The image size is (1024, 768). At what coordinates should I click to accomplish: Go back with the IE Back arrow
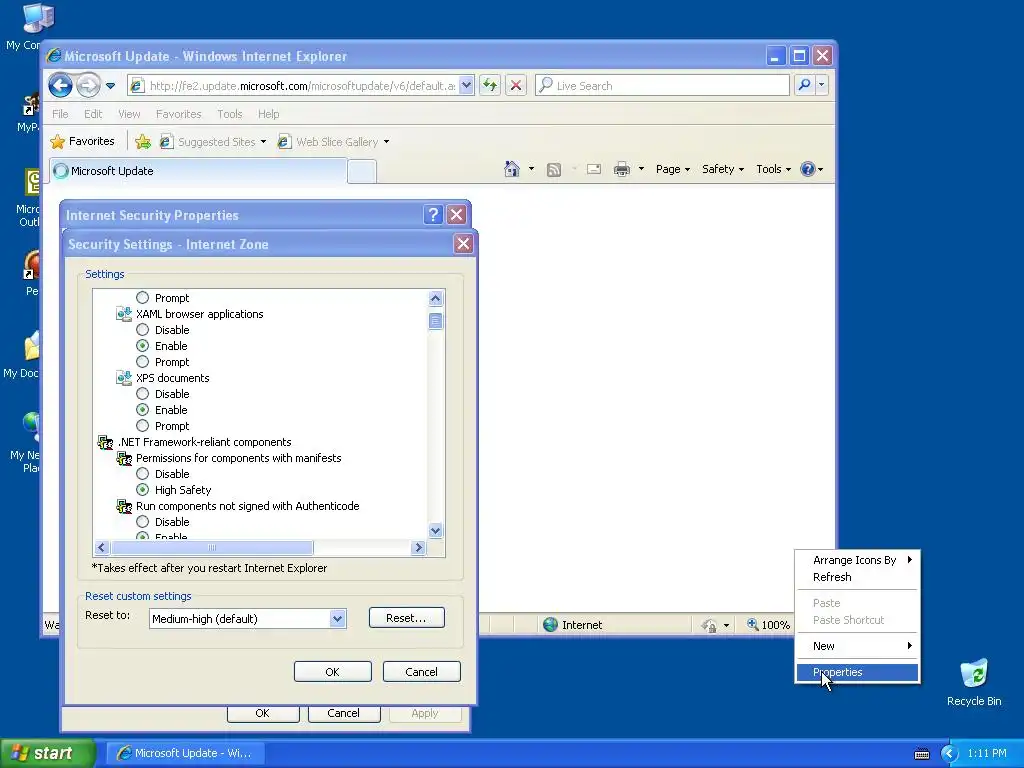pos(60,86)
